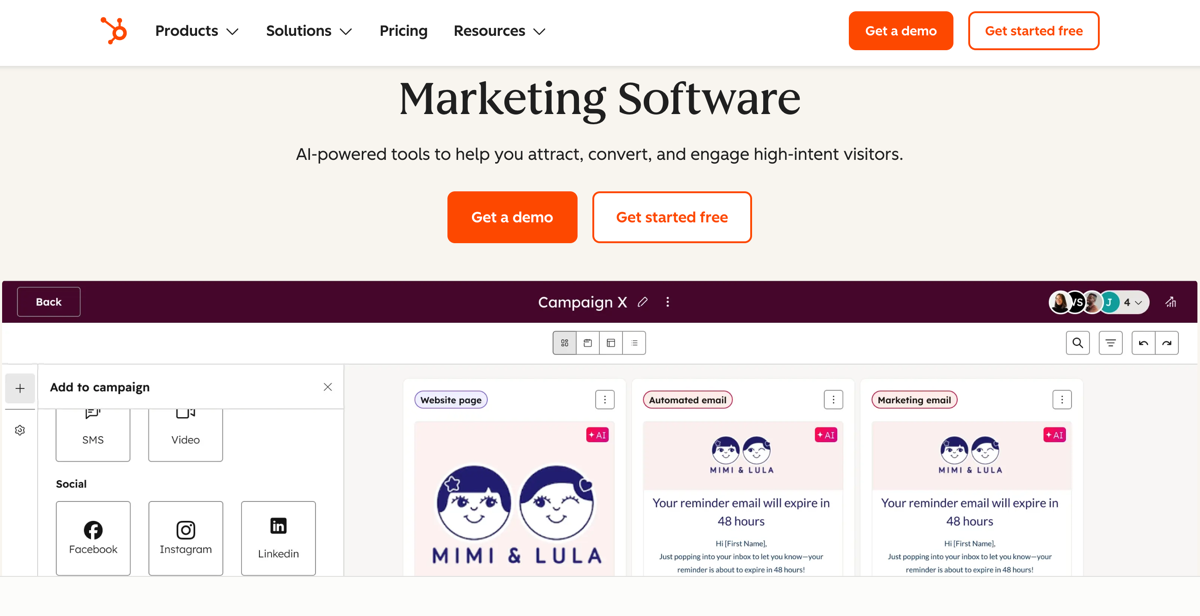
Task: Switch to calendar view in campaign editor
Action: (x=586, y=342)
